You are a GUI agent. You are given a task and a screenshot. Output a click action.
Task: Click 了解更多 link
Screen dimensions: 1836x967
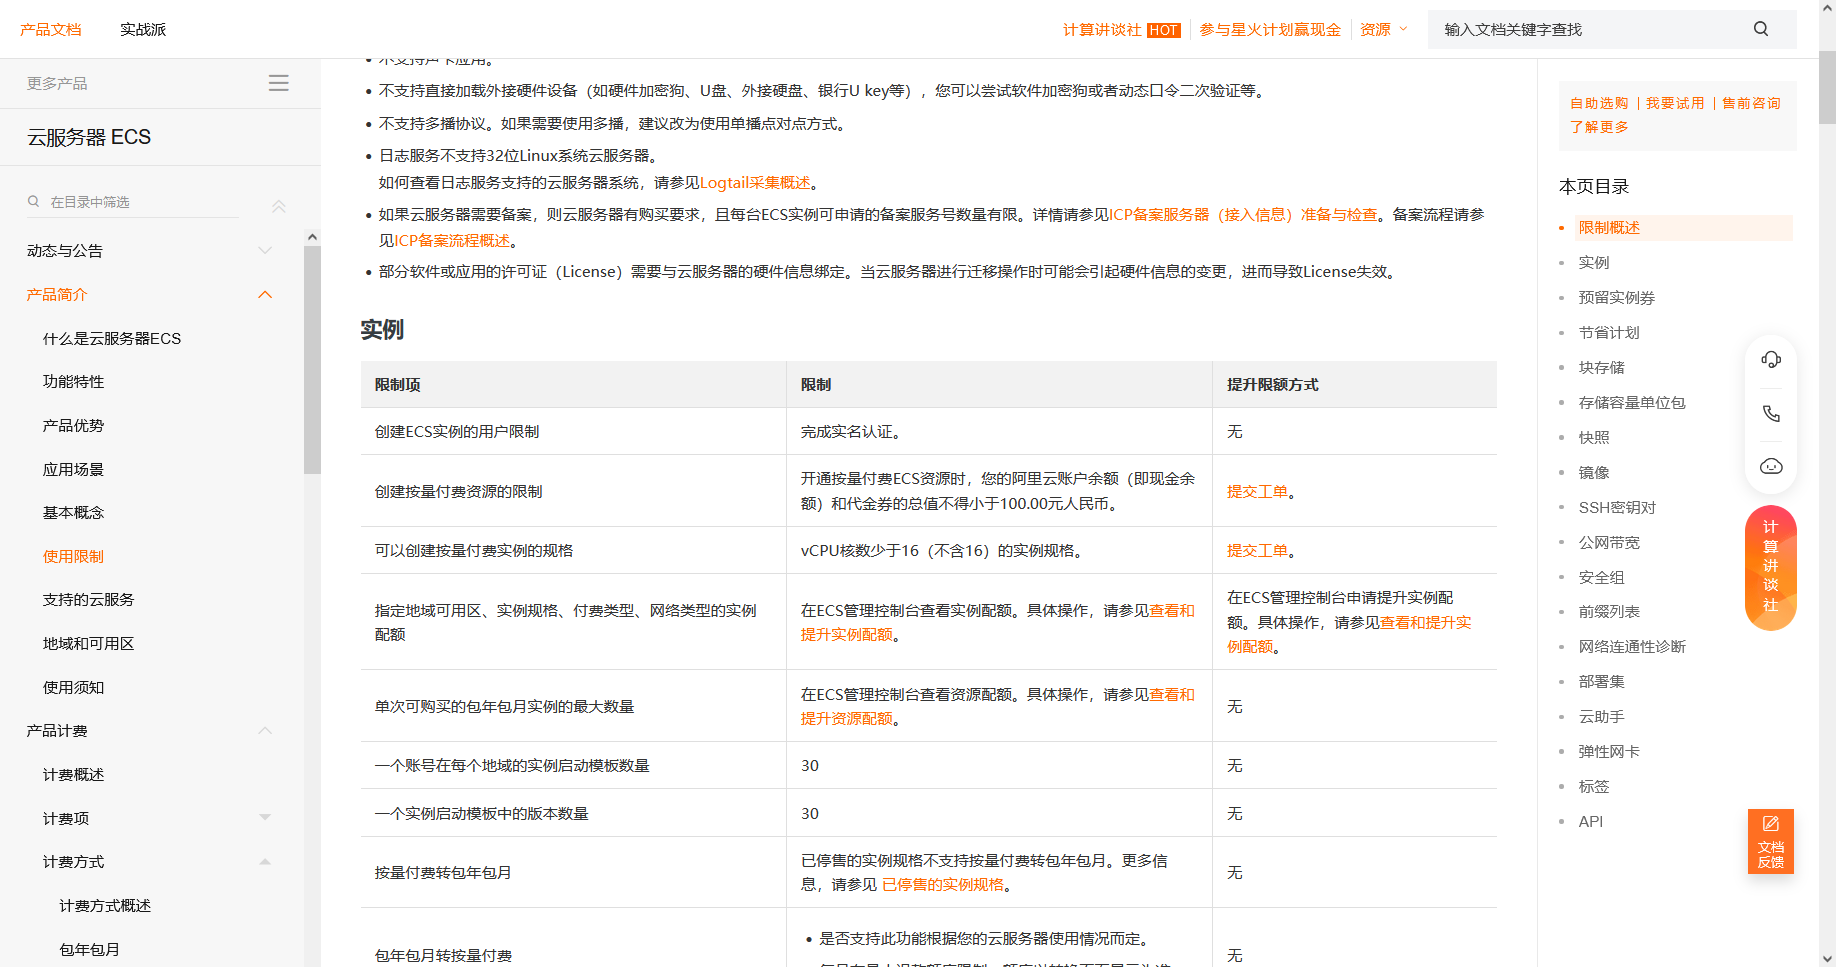pos(1599,127)
